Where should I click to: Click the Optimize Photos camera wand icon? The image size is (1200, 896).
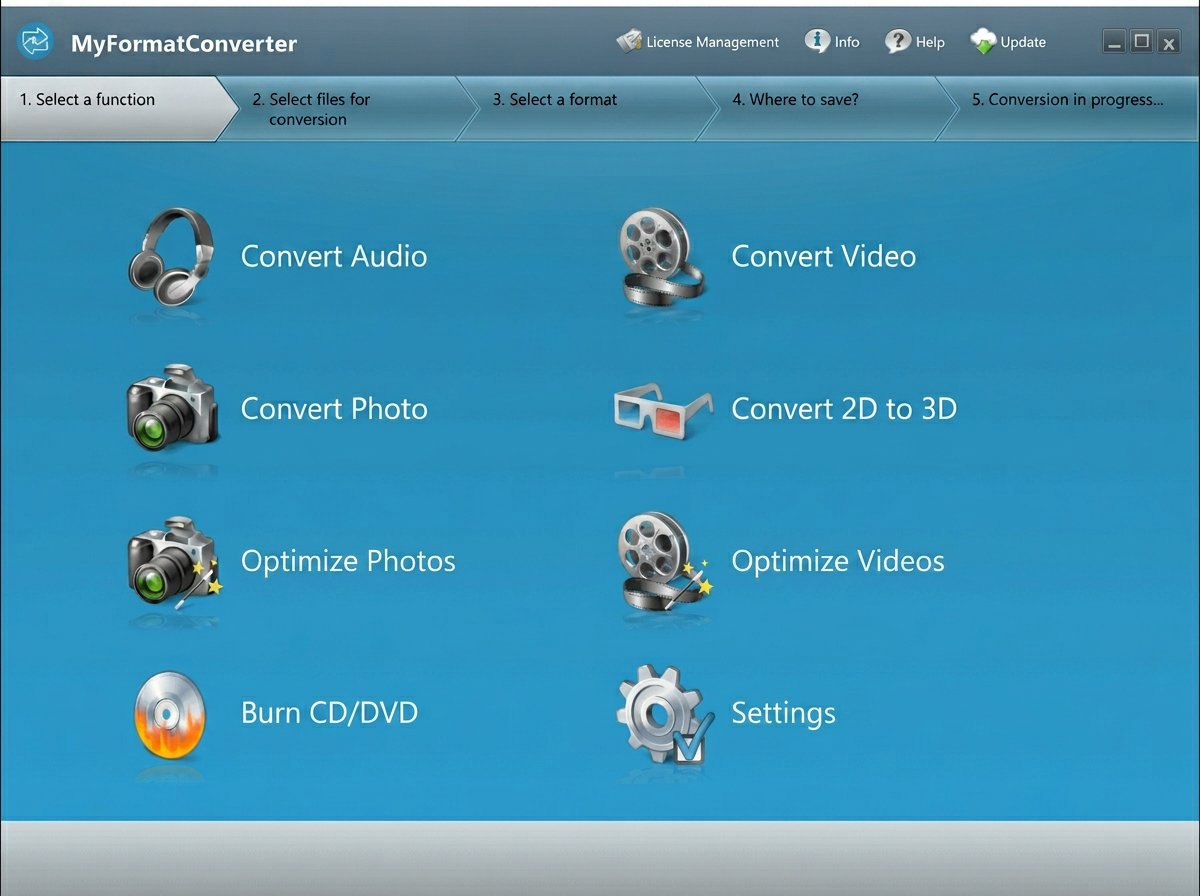[172, 561]
